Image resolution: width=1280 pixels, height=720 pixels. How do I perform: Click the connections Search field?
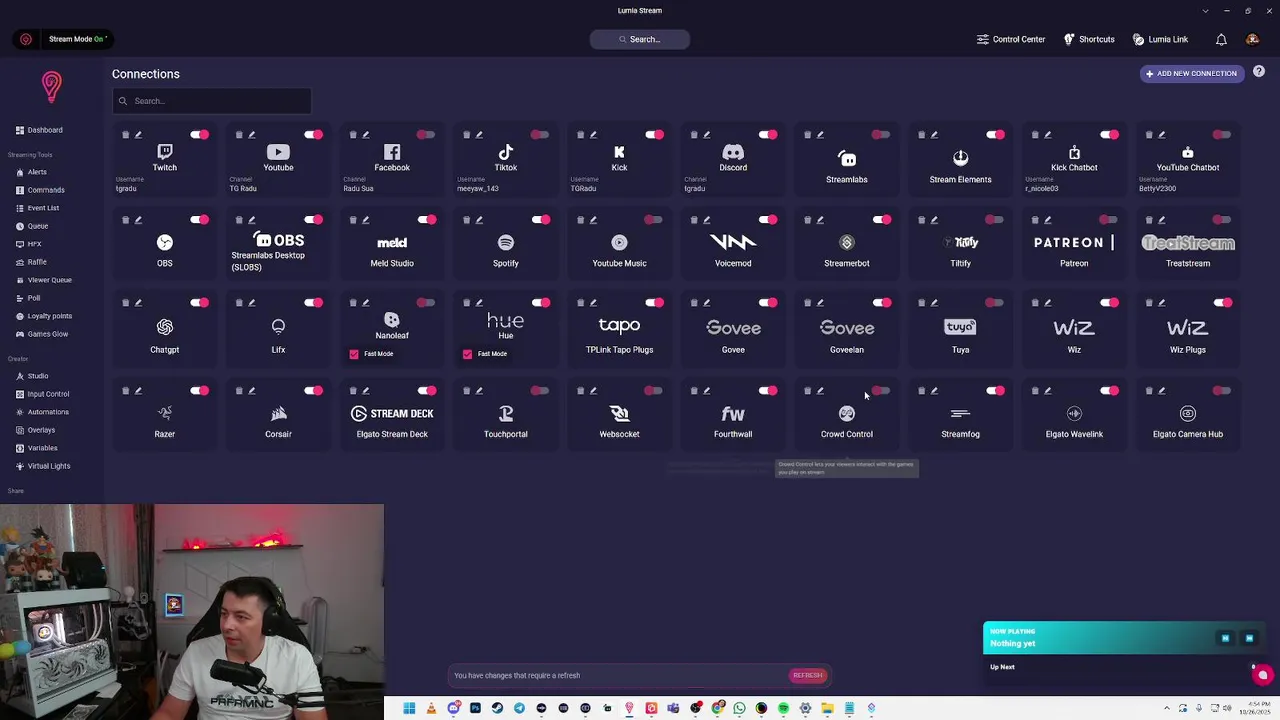pos(212,101)
